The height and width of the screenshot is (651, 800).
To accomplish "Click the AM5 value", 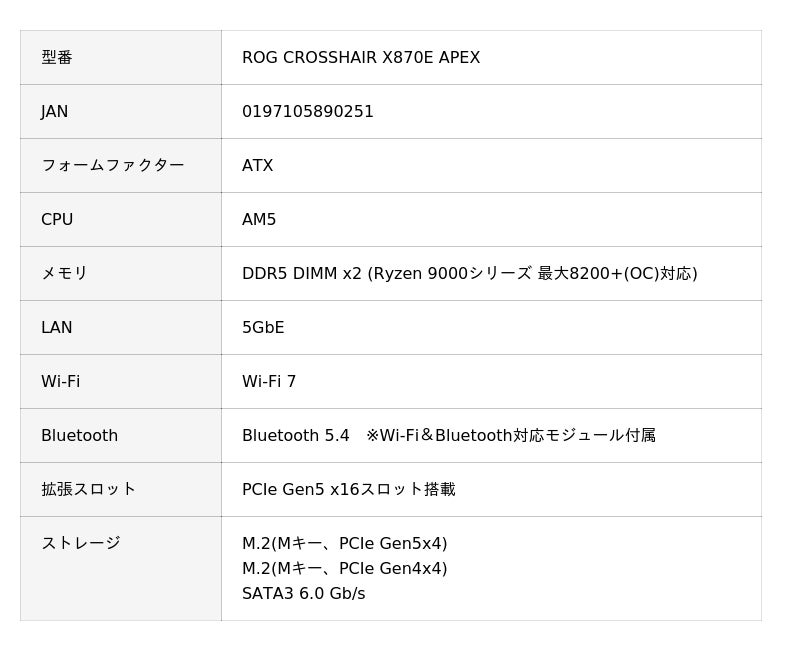I will pyautogui.click(x=259, y=220).
